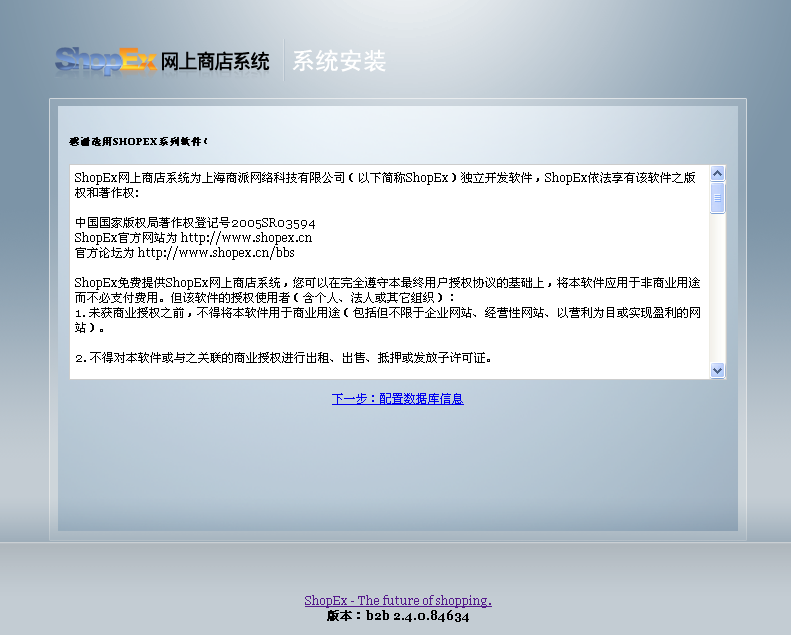
Task: Click license clause 2 about renting or selling
Action: pos(284,358)
